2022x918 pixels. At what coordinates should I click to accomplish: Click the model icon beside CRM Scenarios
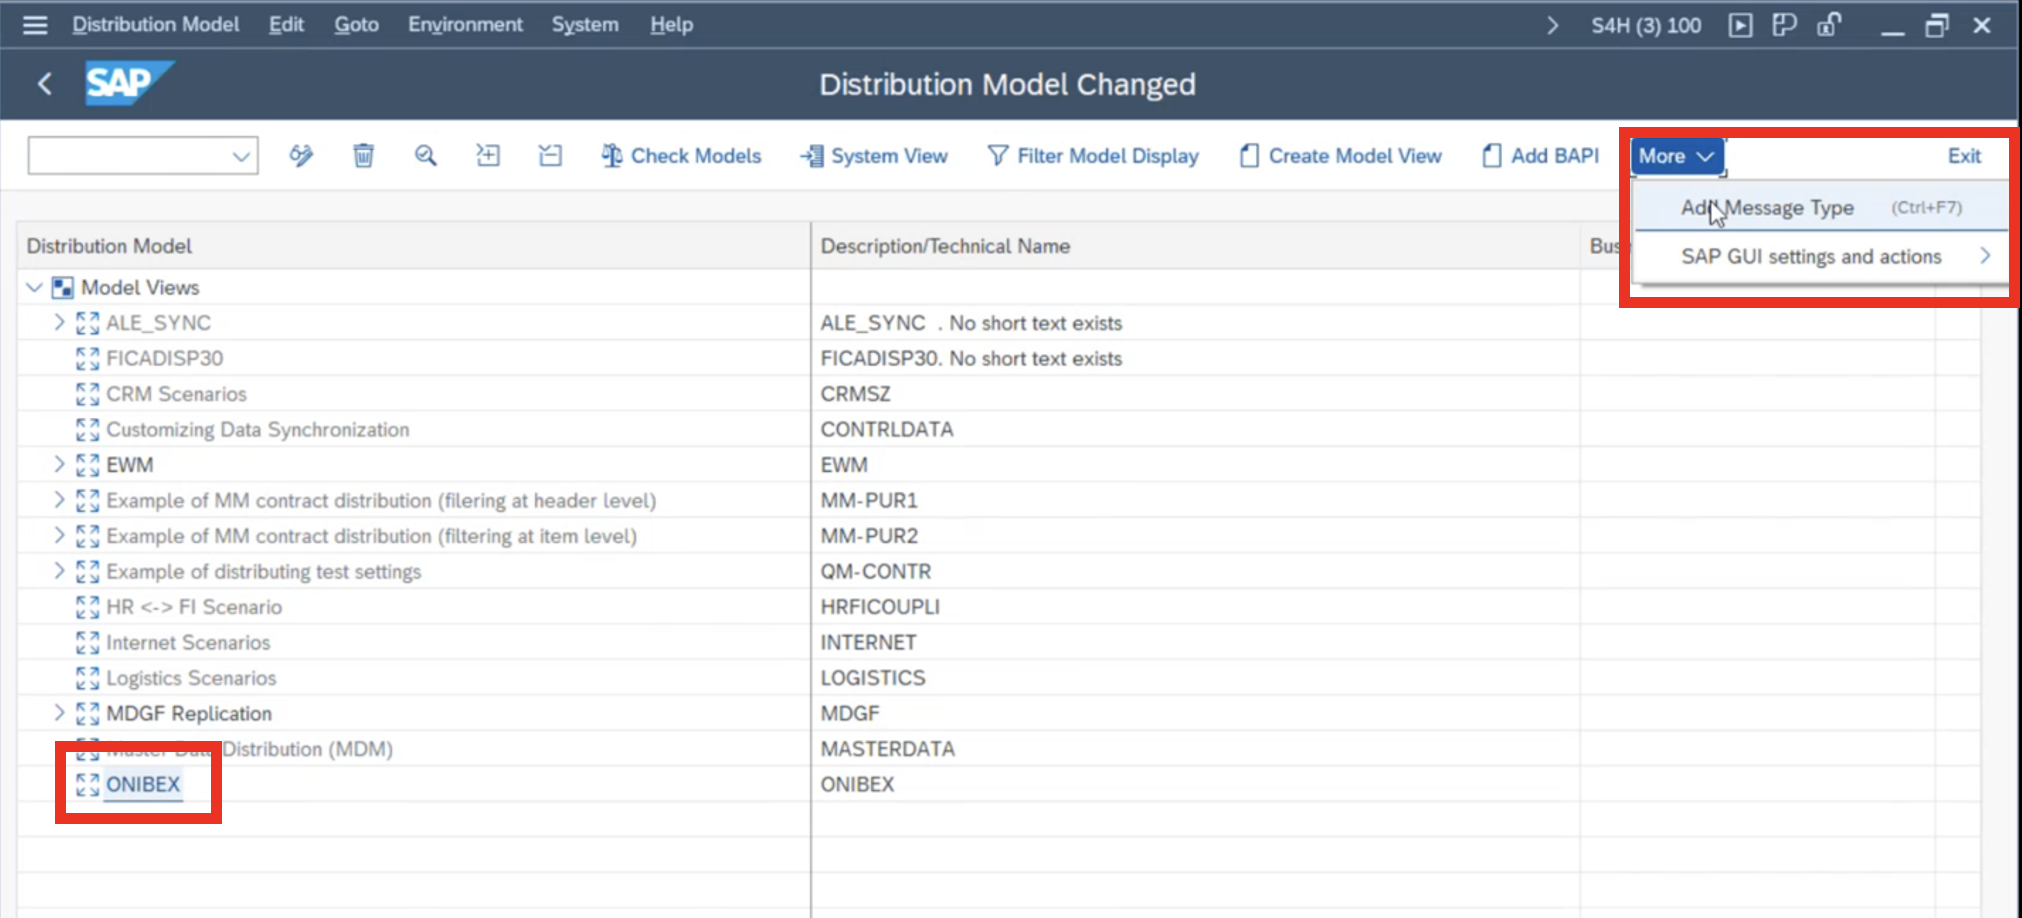(88, 394)
